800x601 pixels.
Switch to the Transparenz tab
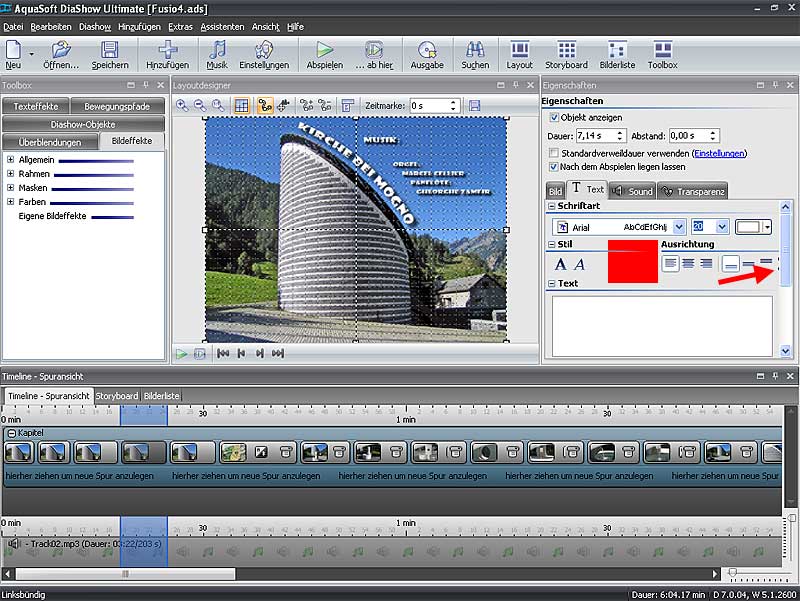pyautogui.click(x=692, y=191)
